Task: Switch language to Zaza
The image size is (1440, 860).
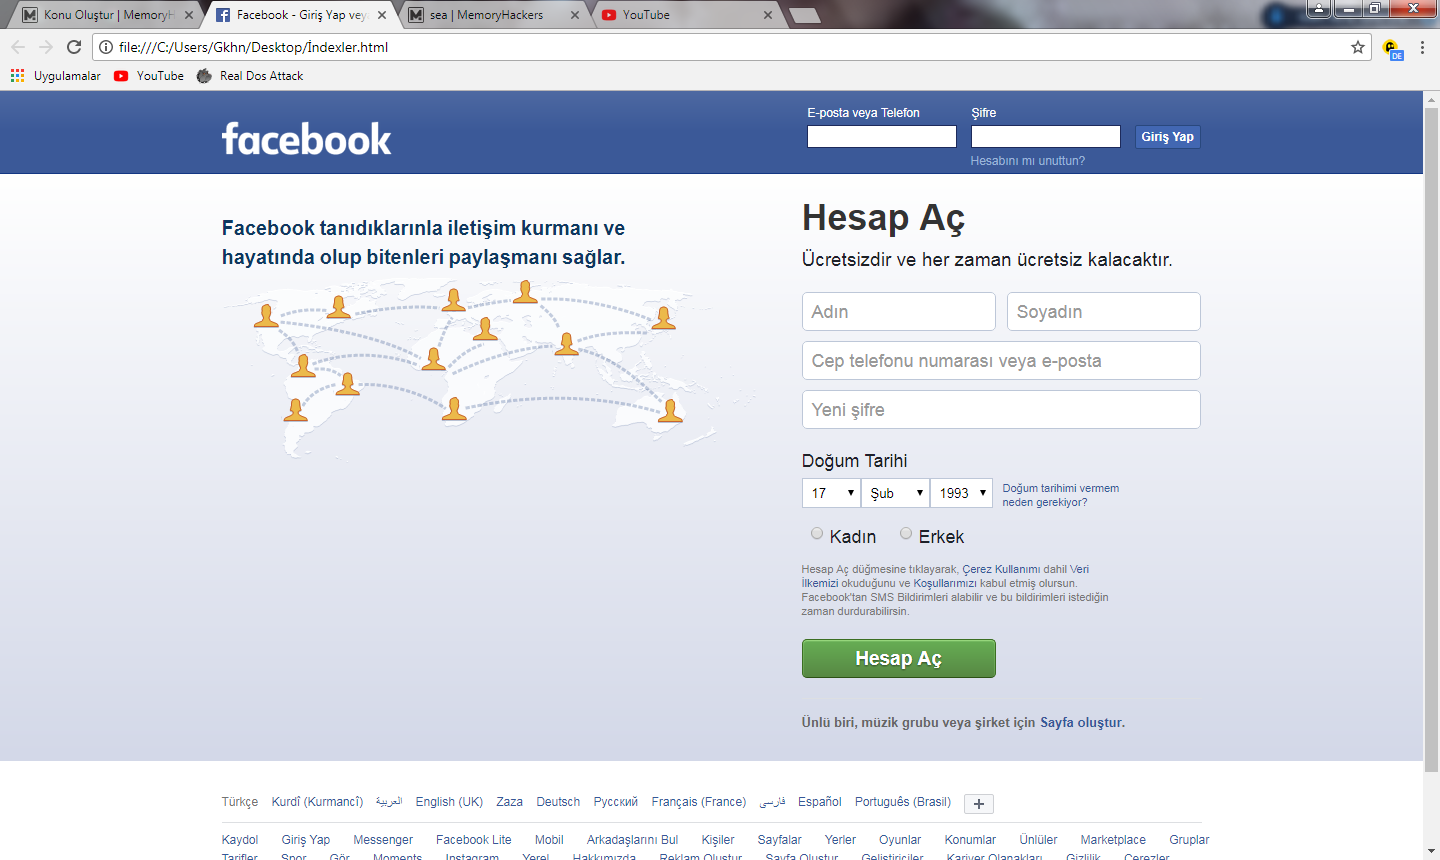Action: click(509, 802)
